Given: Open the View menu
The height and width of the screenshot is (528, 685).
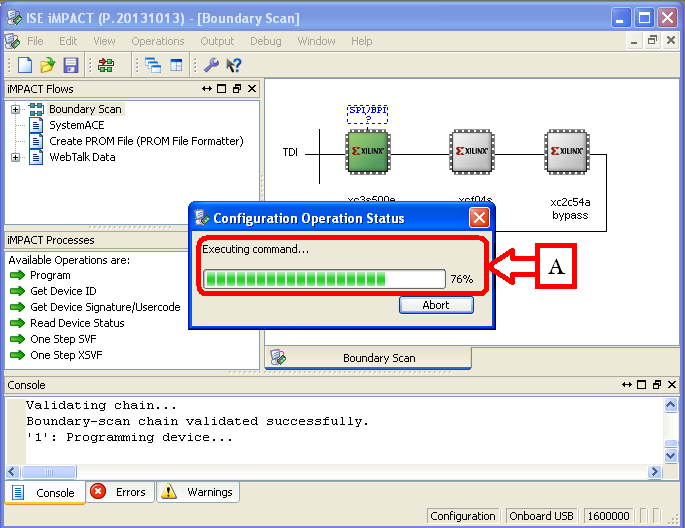Looking at the screenshot, I should [x=104, y=41].
